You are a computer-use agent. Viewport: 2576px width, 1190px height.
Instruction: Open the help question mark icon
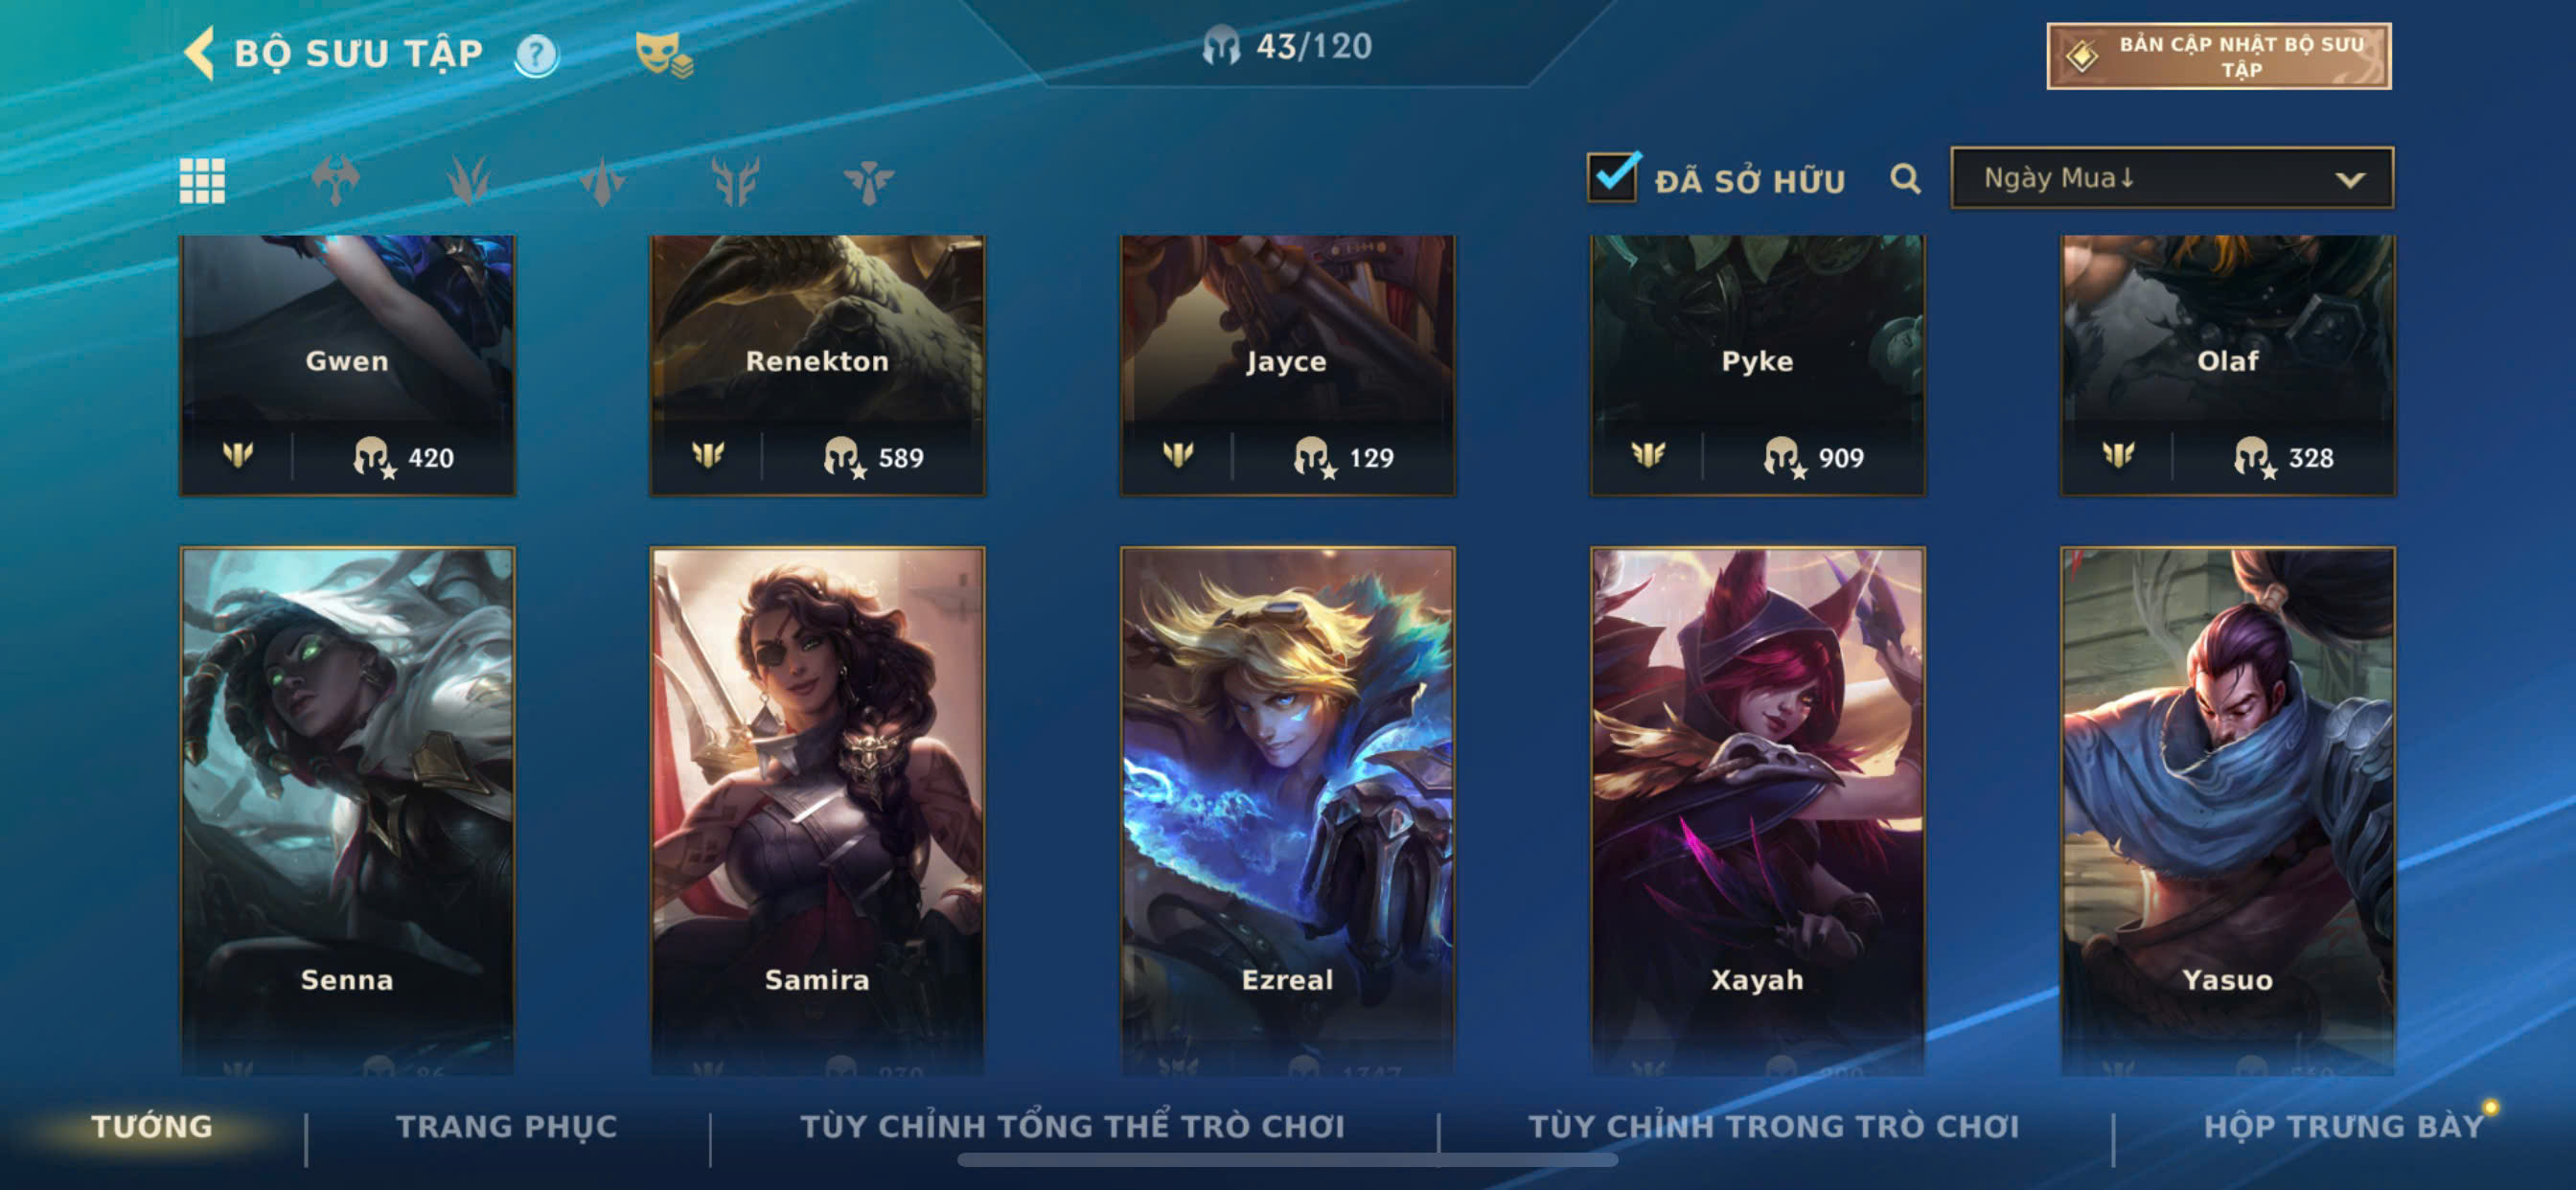coord(537,55)
